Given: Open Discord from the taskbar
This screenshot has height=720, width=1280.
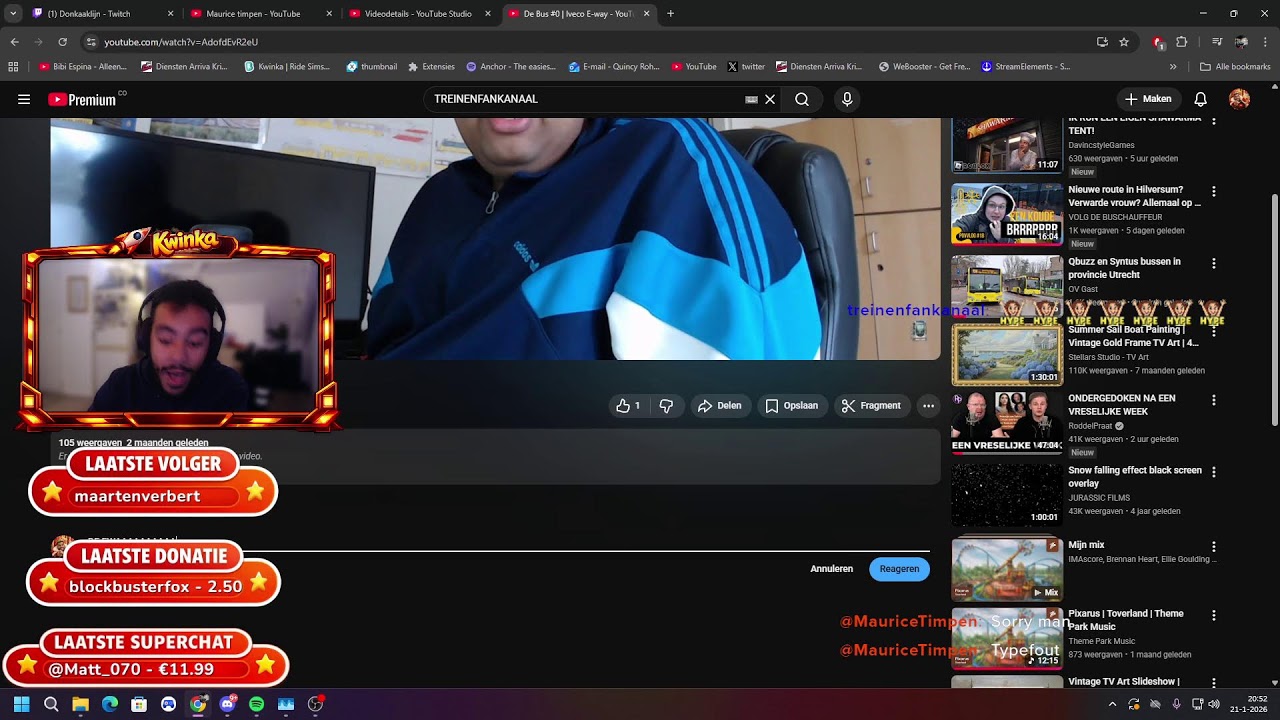Looking at the screenshot, I should (227, 704).
